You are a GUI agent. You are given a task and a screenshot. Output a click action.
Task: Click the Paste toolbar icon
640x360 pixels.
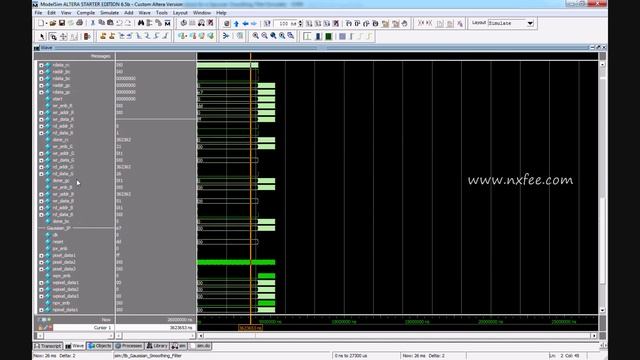click(x=110, y=23)
